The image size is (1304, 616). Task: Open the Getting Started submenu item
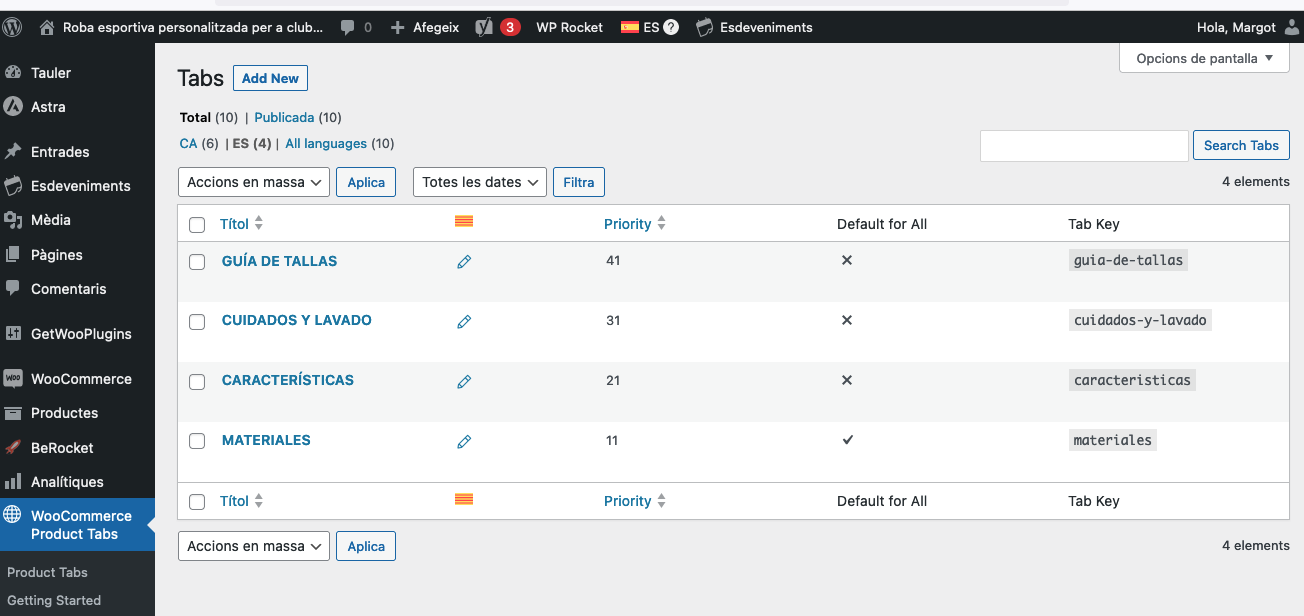coord(54,600)
